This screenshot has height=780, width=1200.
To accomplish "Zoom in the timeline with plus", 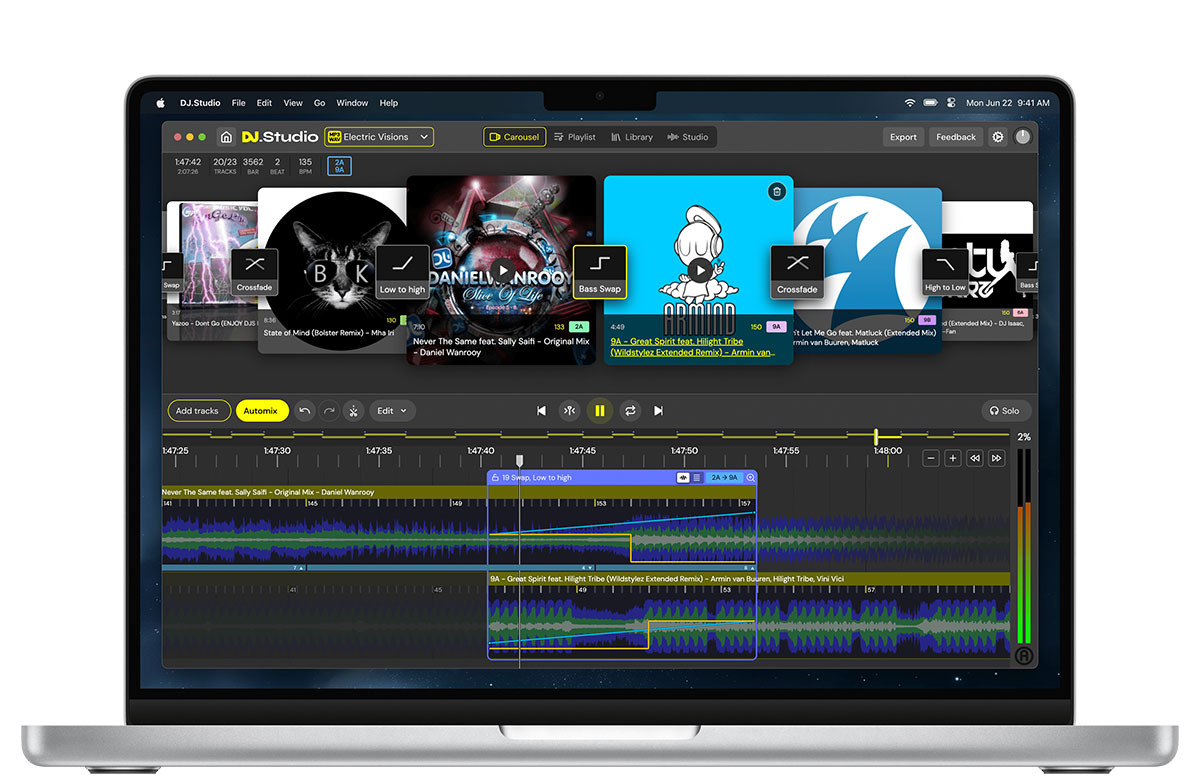I will [x=953, y=458].
